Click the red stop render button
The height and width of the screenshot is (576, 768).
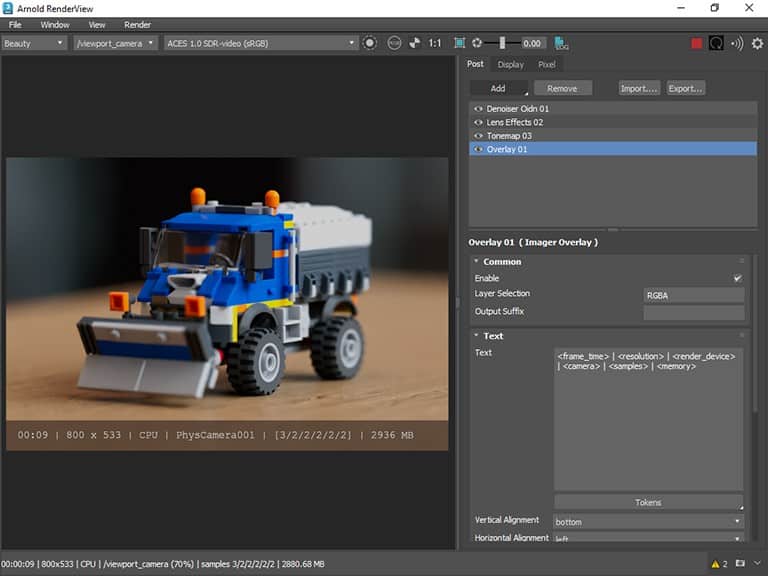[x=696, y=44]
